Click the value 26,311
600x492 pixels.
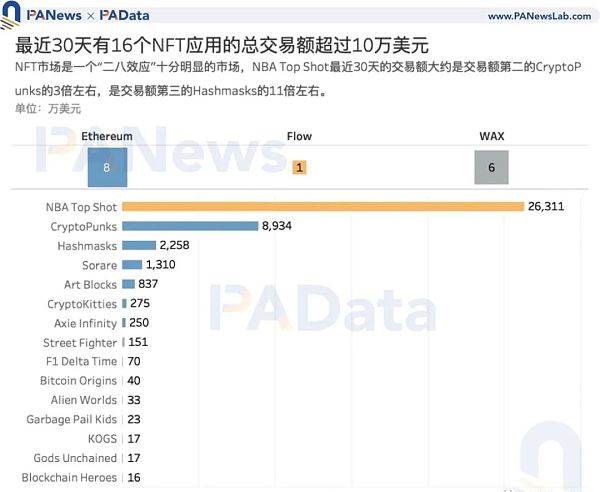coord(546,207)
